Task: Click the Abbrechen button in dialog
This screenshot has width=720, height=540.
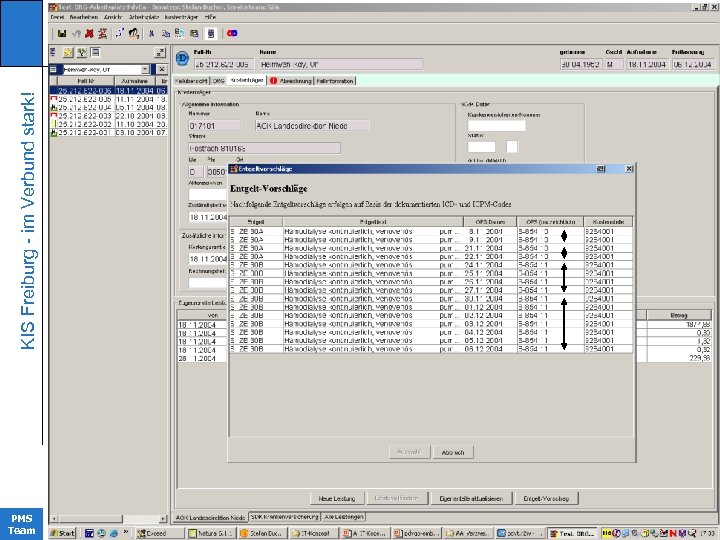Action: (453, 452)
